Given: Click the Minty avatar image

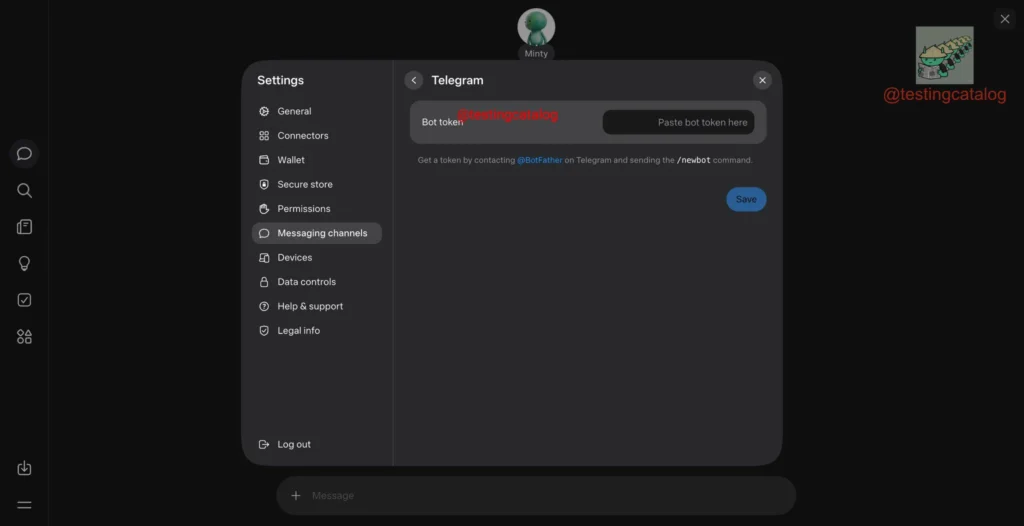Looking at the screenshot, I should pyautogui.click(x=536, y=27).
